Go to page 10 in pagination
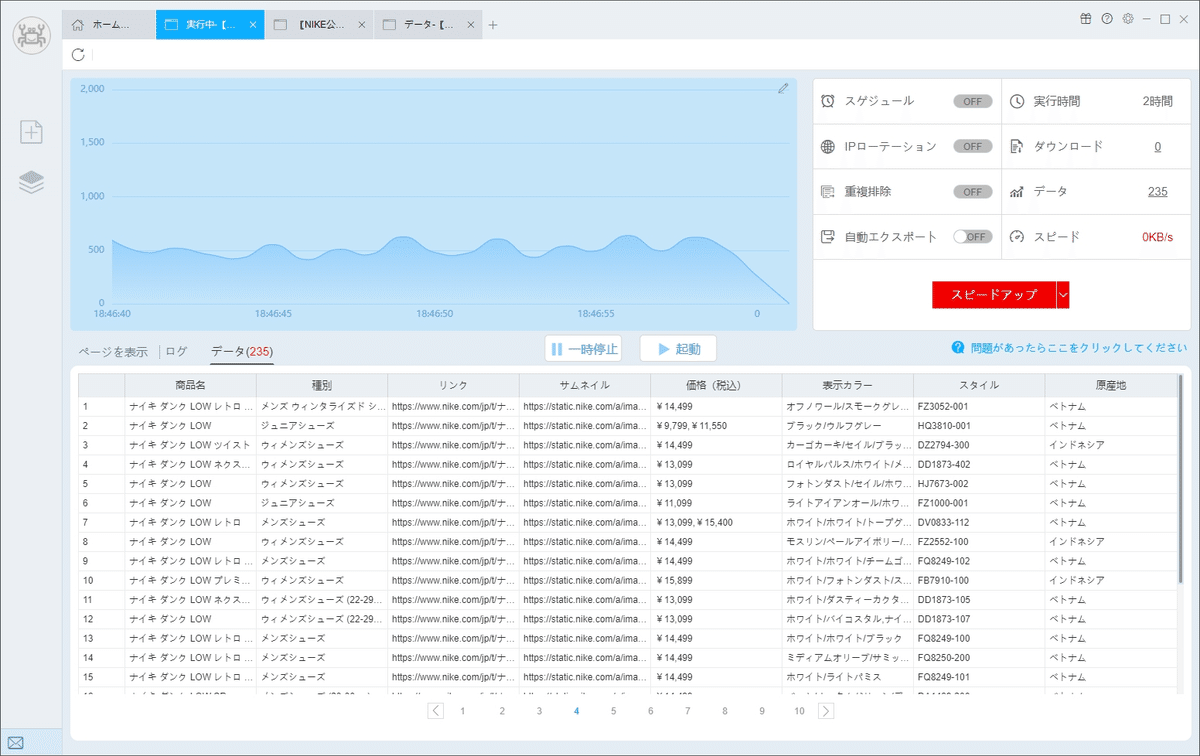1200x756 pixels. [799, 711]
